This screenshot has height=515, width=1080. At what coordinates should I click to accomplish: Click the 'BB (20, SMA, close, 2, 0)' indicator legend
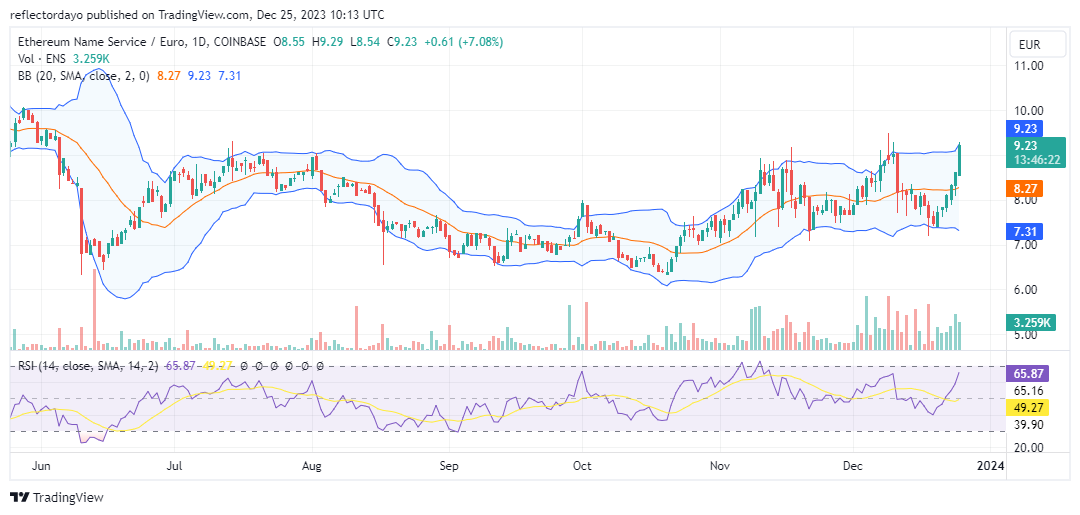click(83, 76)
